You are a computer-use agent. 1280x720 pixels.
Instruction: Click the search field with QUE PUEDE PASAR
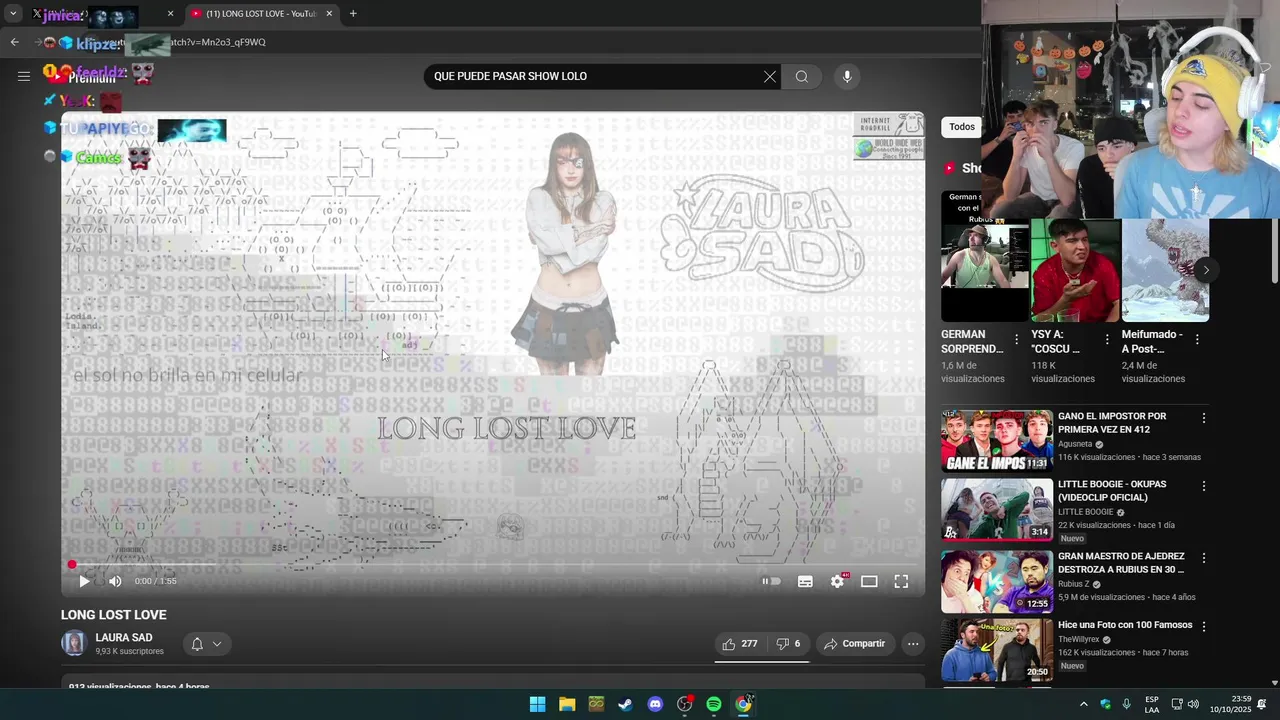pos(595,76)
